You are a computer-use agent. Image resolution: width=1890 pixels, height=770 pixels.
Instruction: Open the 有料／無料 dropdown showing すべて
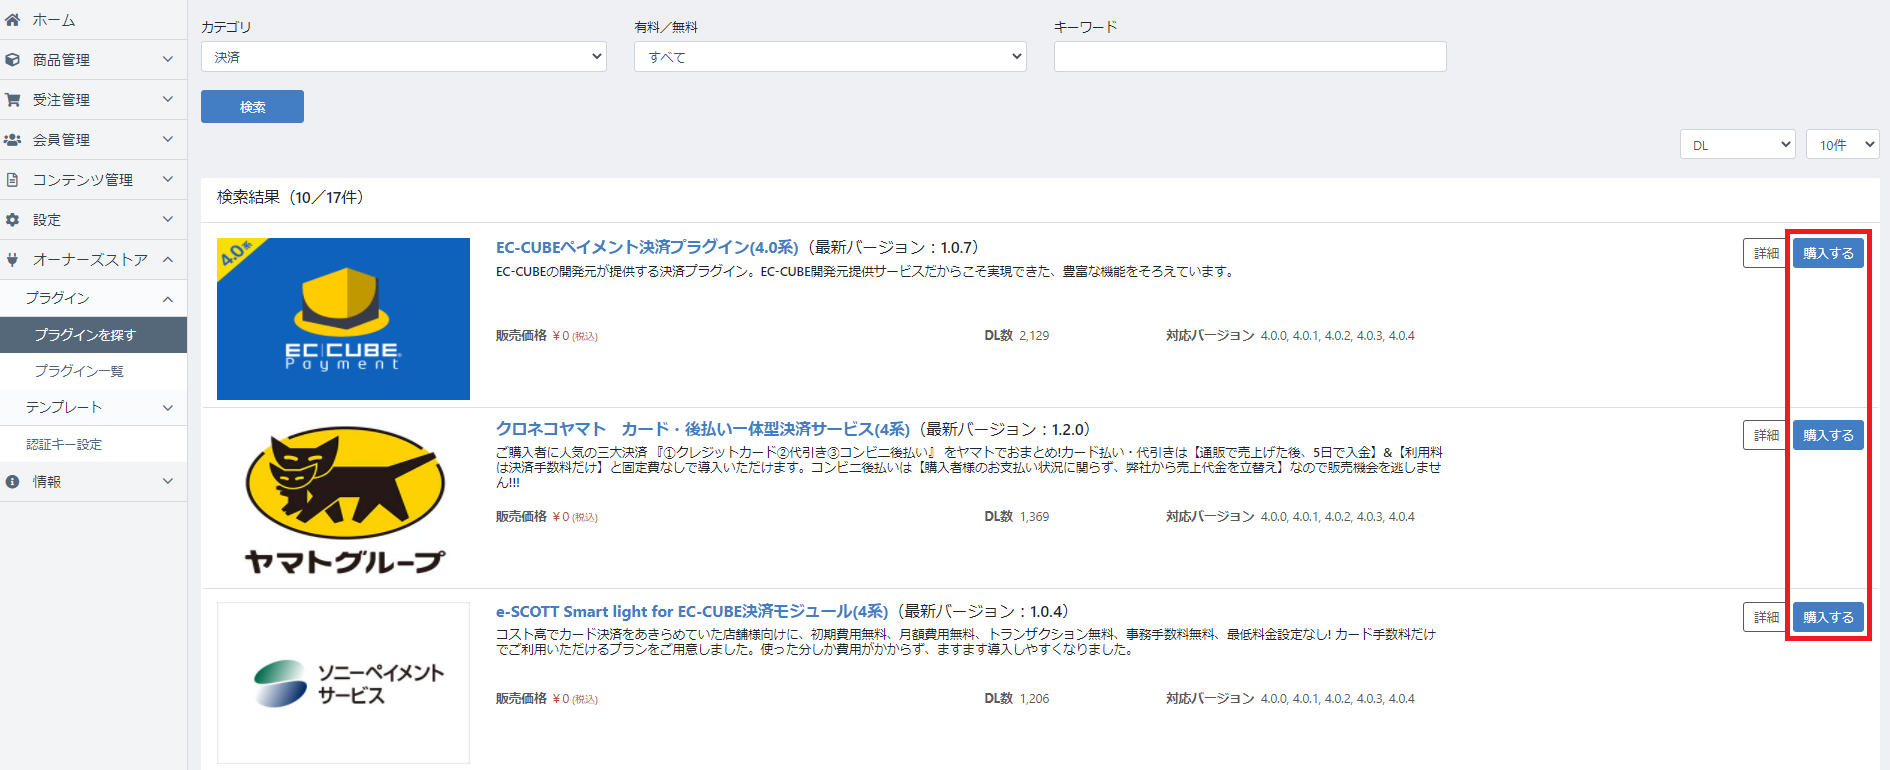pyautogui.click(x=830, y=57)
